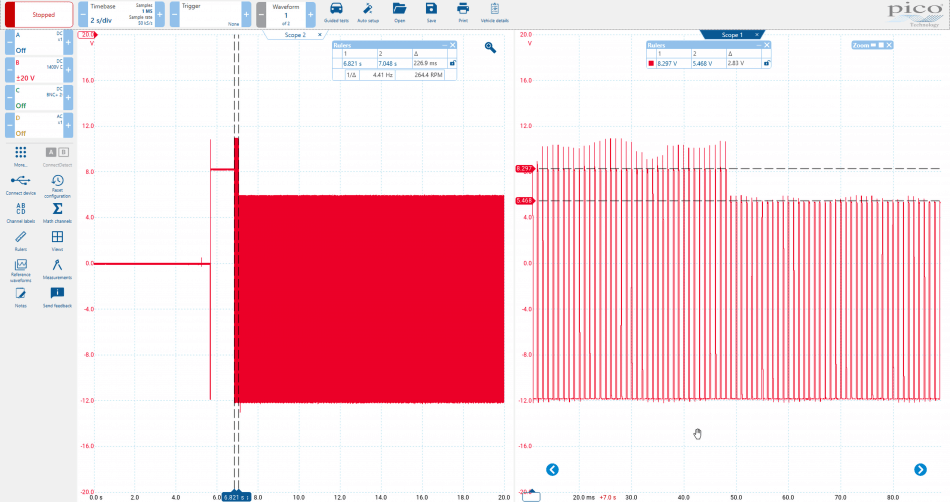Open the Notes tool
This screenshot has height=502, width=950.
(21, 297)
